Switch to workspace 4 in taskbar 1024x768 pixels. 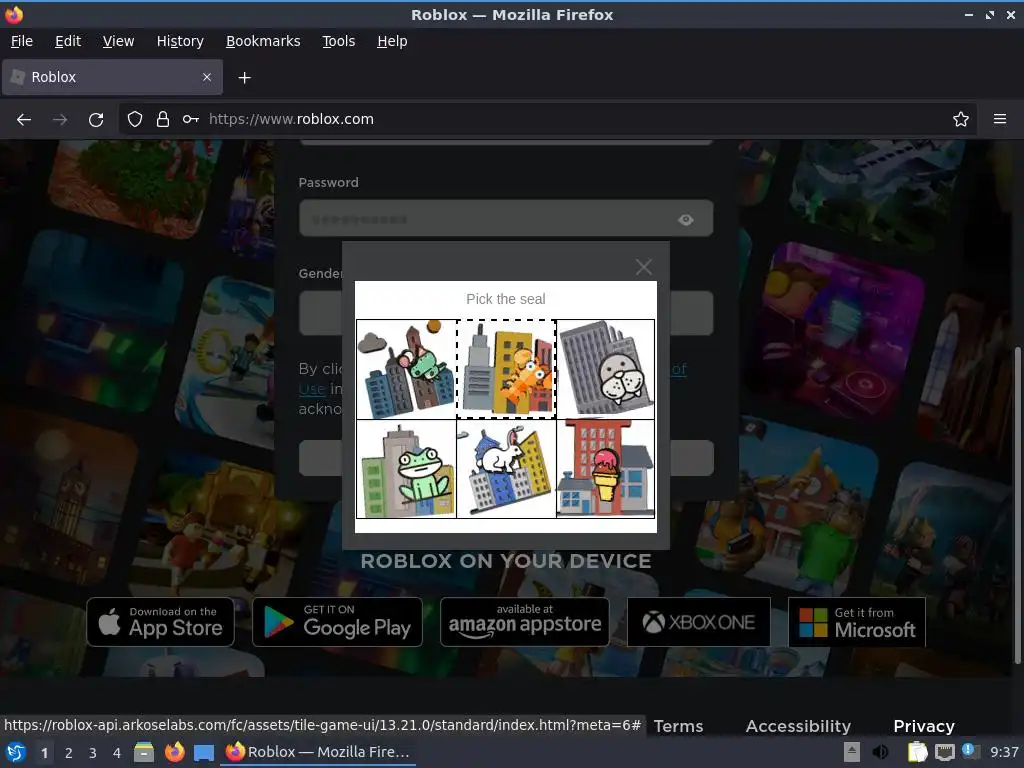pyautogui.click(x=117, y=753)
